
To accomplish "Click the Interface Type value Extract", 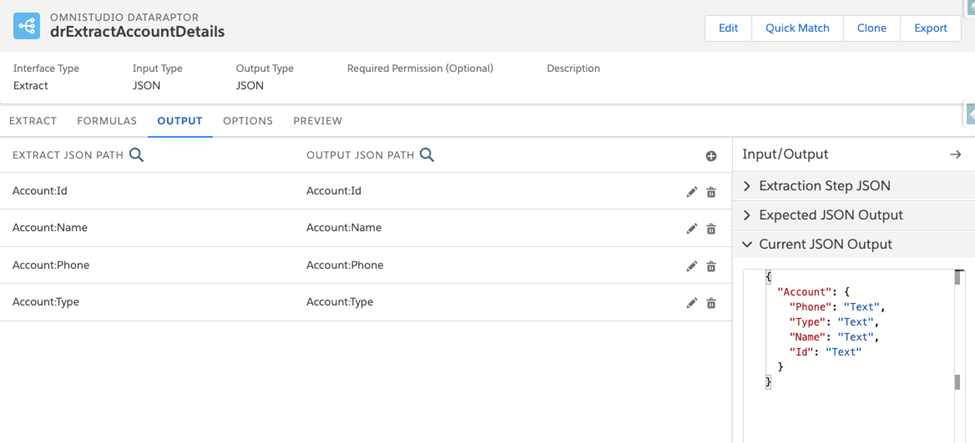I will tap(30, 86).
